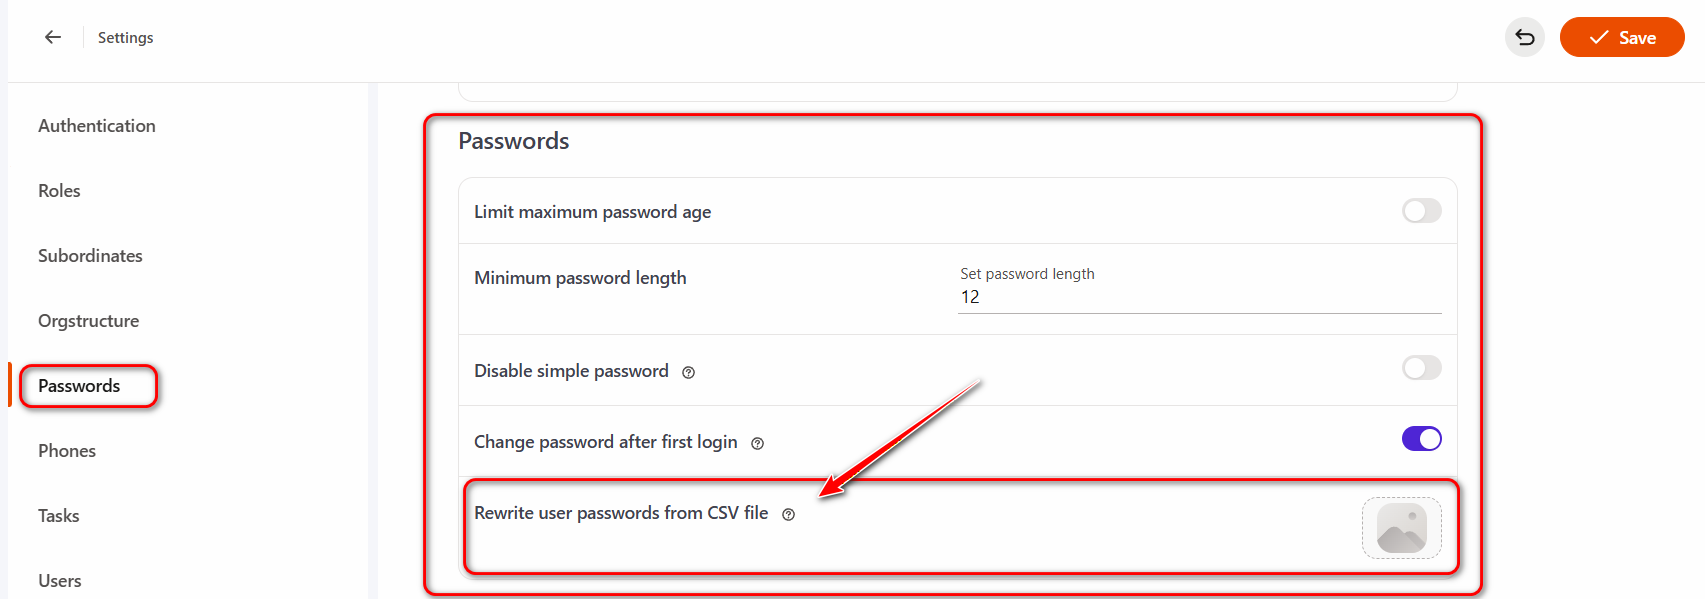Disable Change password after first login toggle
The image size is (1705, 599).
tap(1421, 439)
